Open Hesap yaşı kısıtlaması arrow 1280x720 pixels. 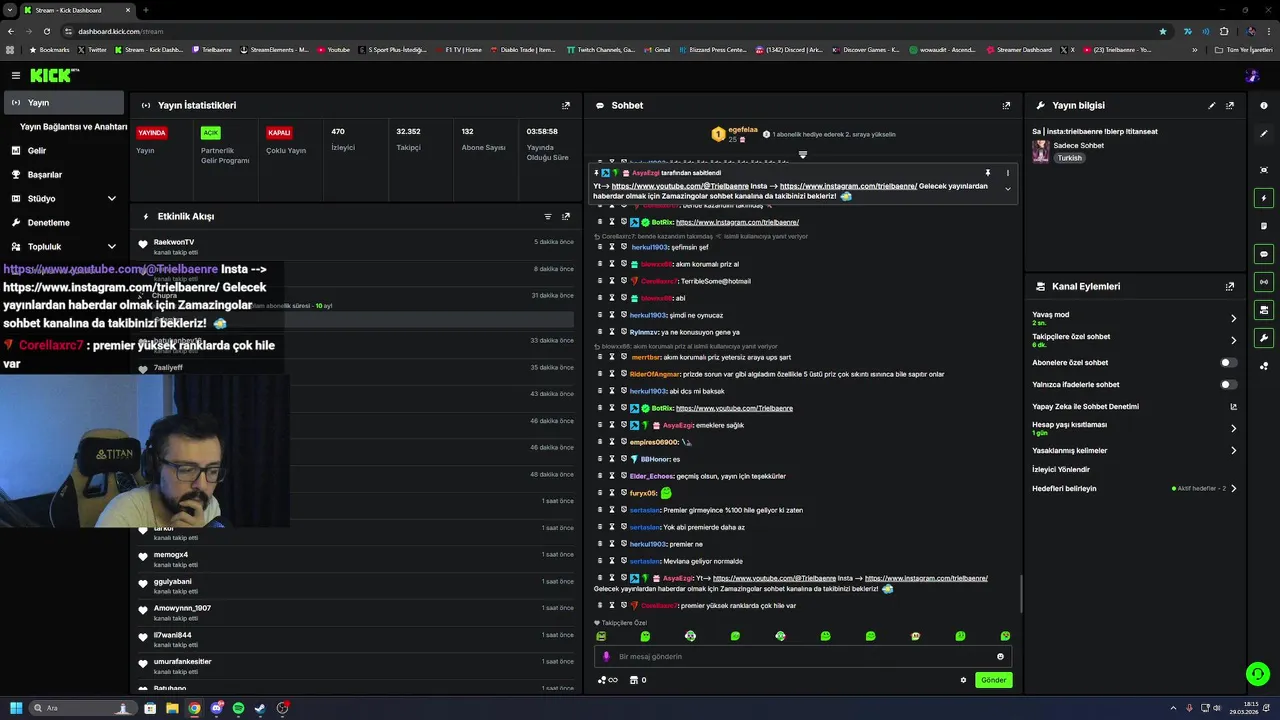pos(1233,428)
